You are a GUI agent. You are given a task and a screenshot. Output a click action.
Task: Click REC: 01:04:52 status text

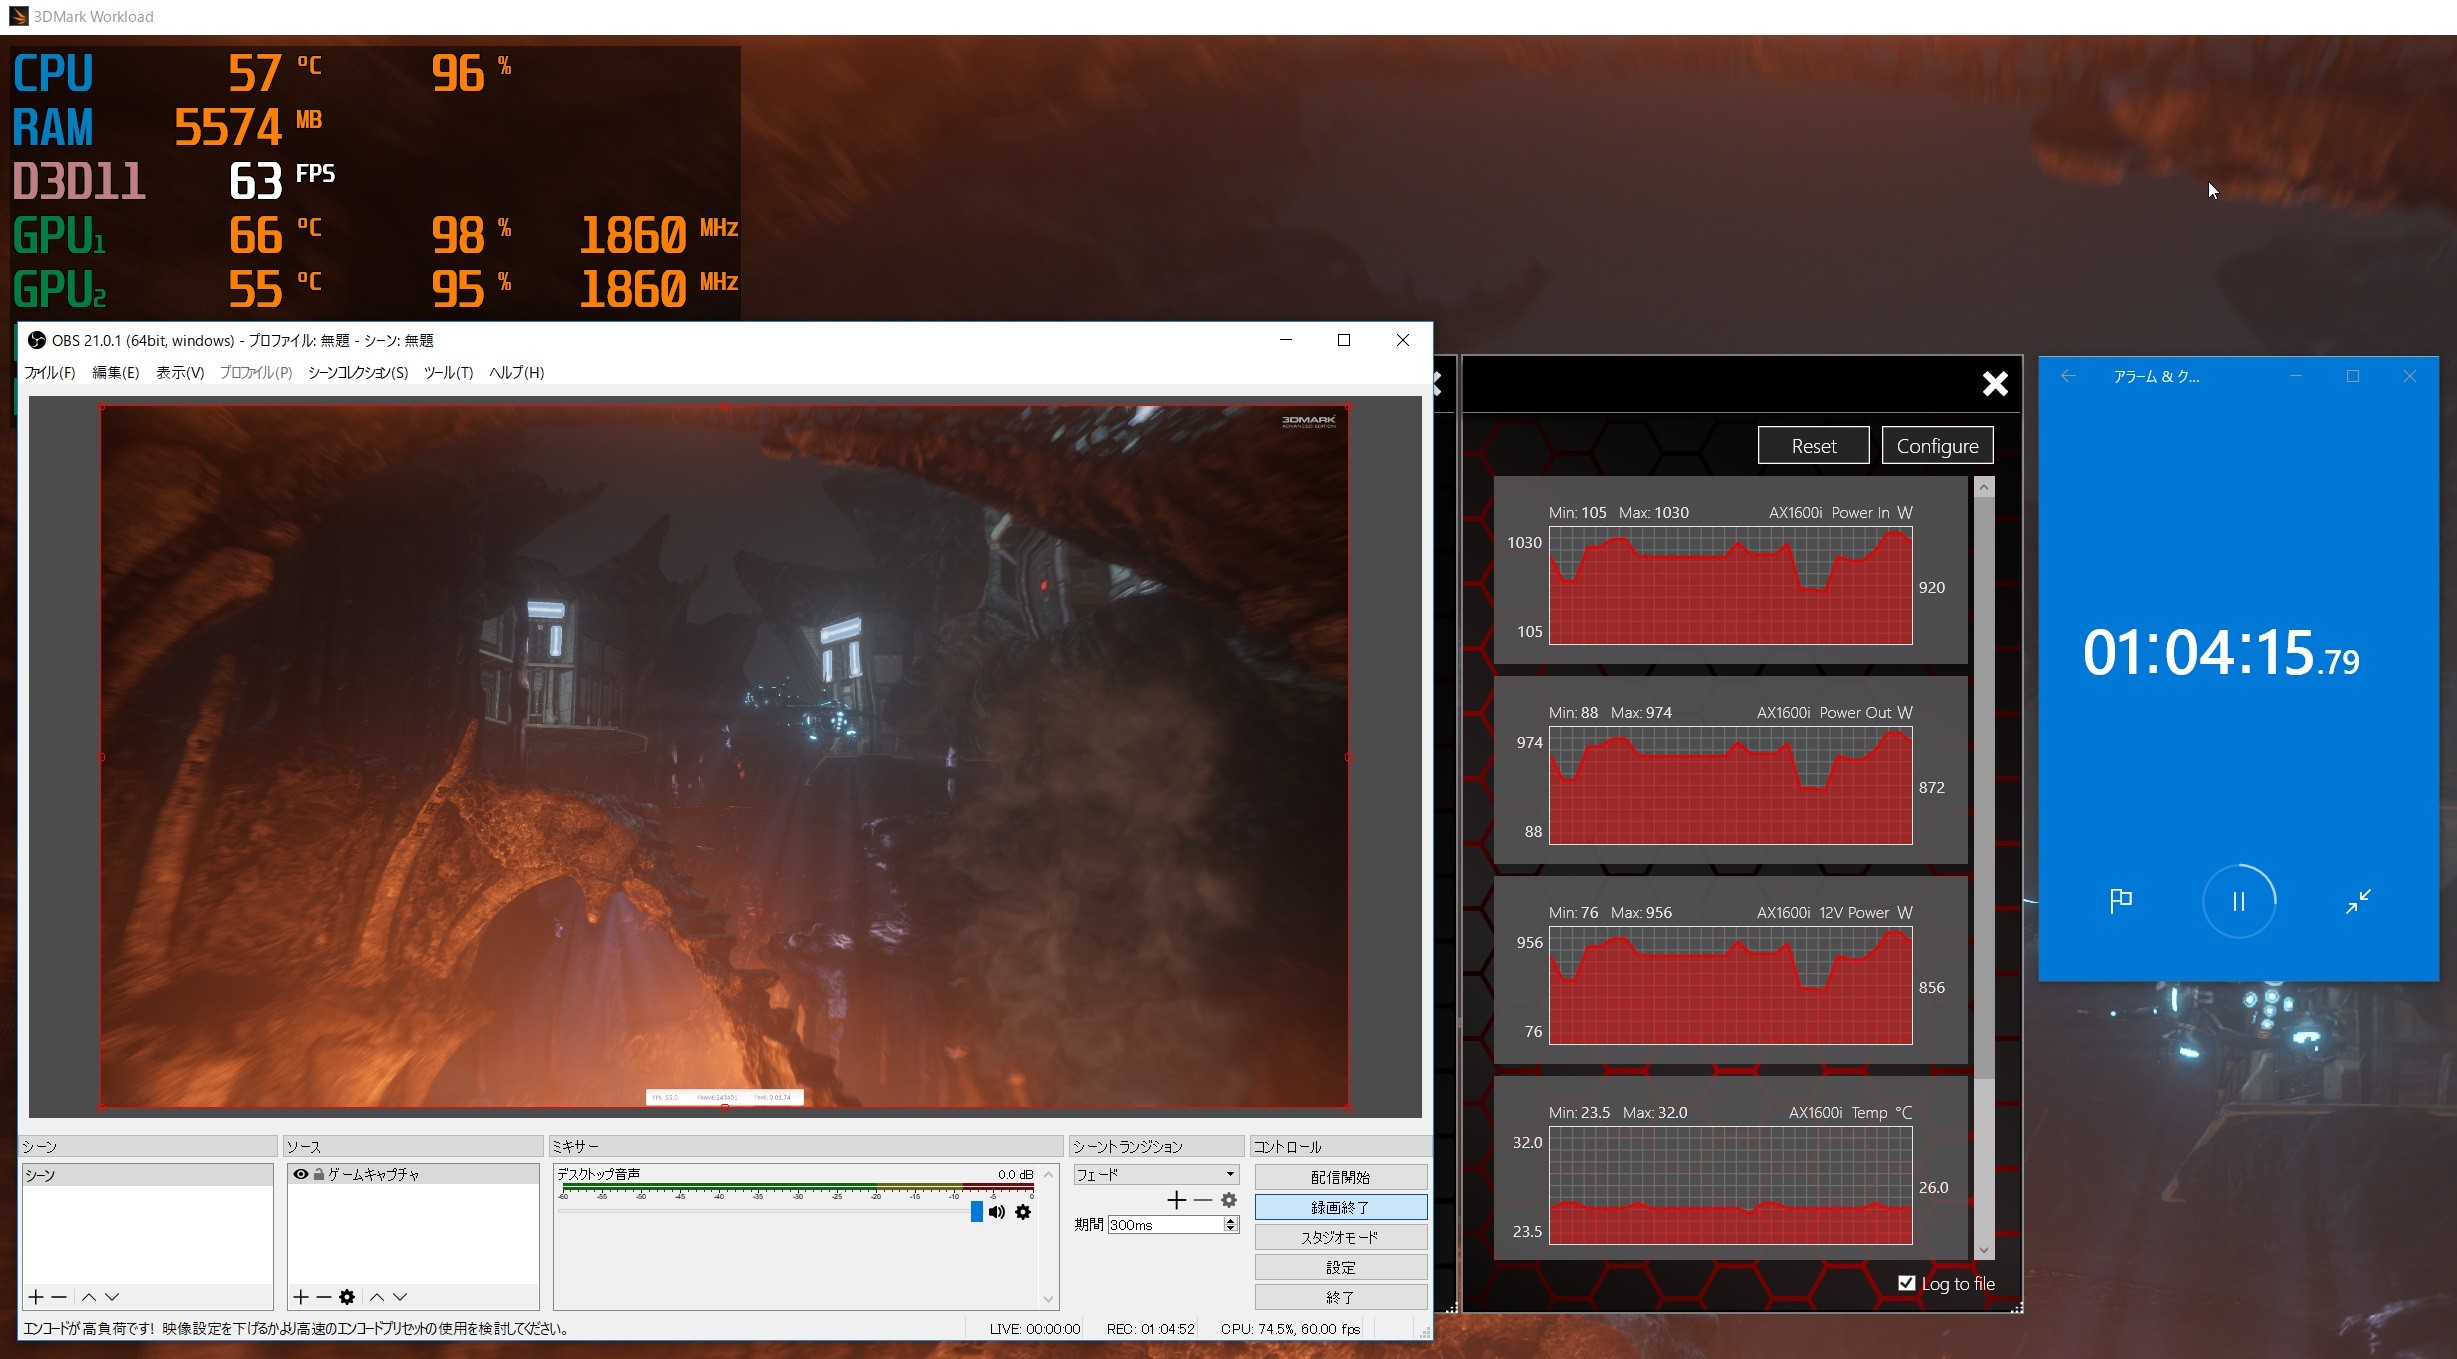(x=1150, y=1329)
